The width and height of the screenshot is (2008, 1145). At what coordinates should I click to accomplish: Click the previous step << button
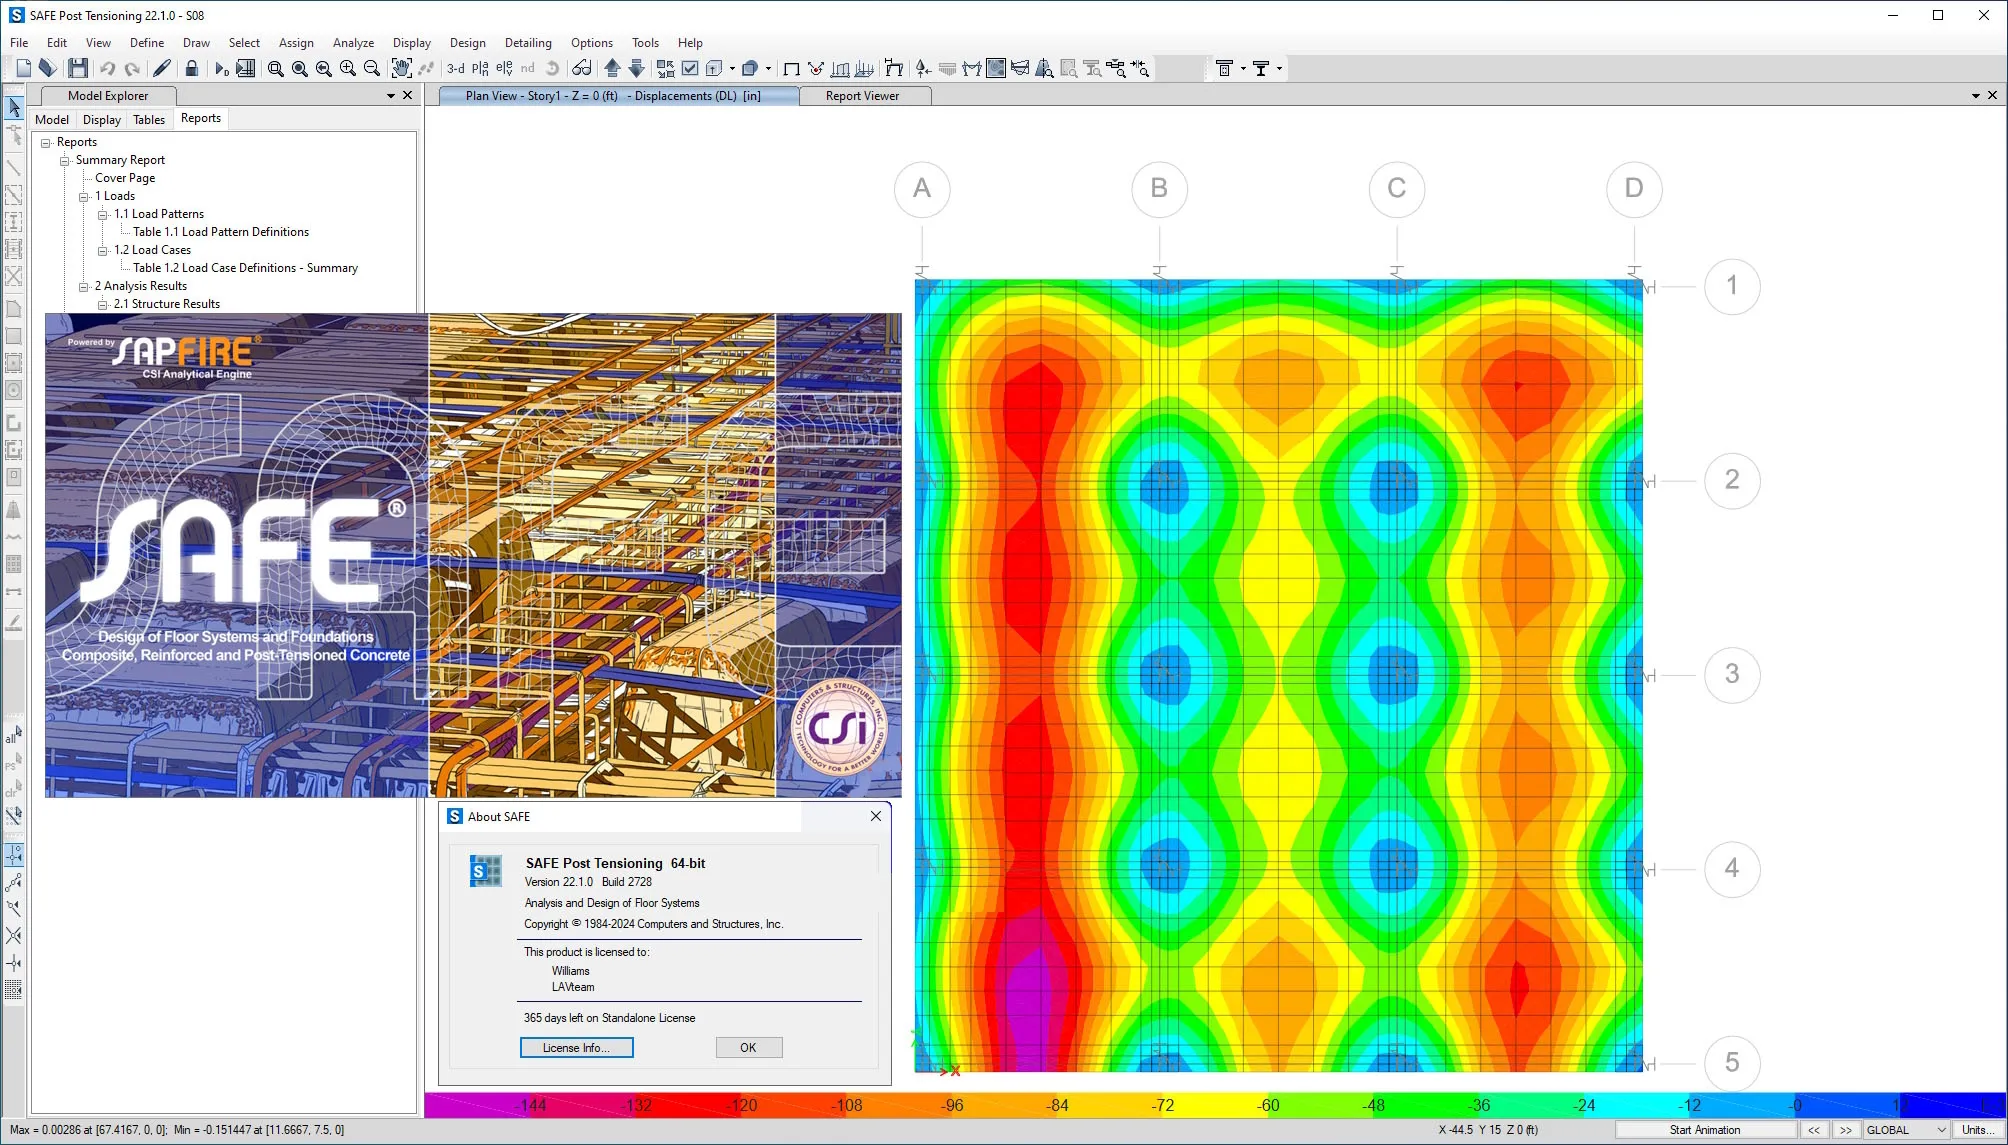(x=1814, y=1130)
